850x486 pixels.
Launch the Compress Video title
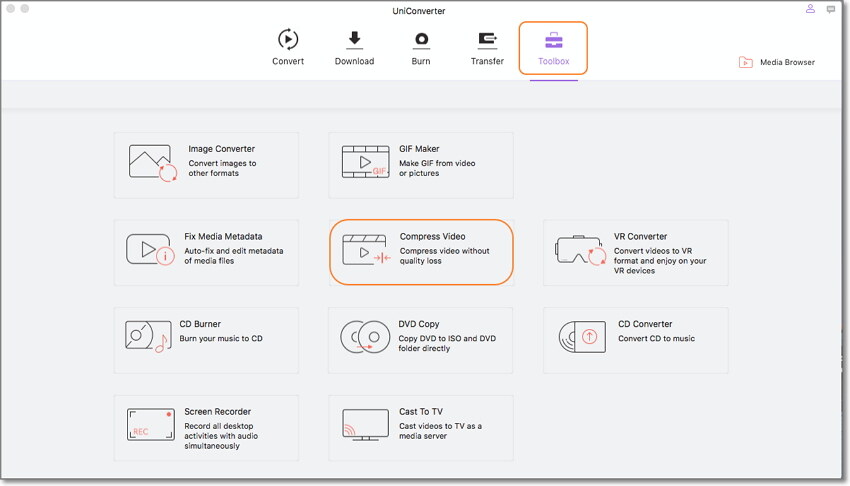(x=433, y=237)
